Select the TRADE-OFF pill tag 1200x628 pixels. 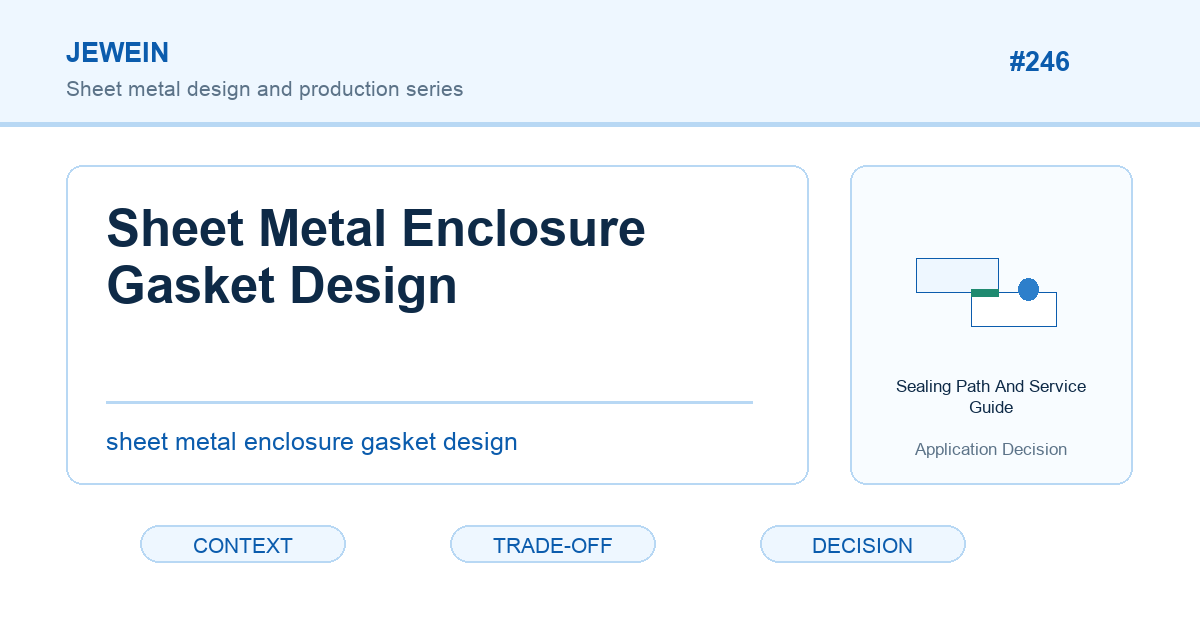[x=553, y=544]
